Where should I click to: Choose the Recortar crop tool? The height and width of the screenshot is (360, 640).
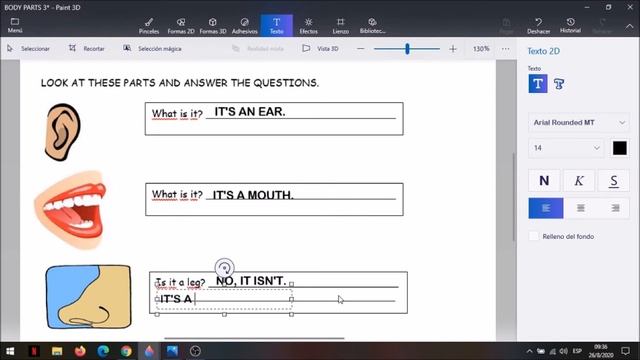(87, 49)
